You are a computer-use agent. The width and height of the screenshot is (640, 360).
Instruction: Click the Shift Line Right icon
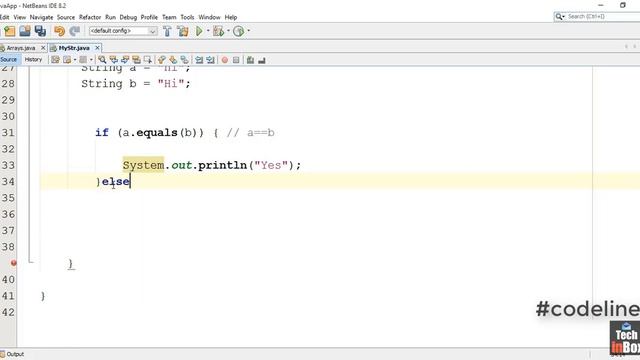point(210,60)
